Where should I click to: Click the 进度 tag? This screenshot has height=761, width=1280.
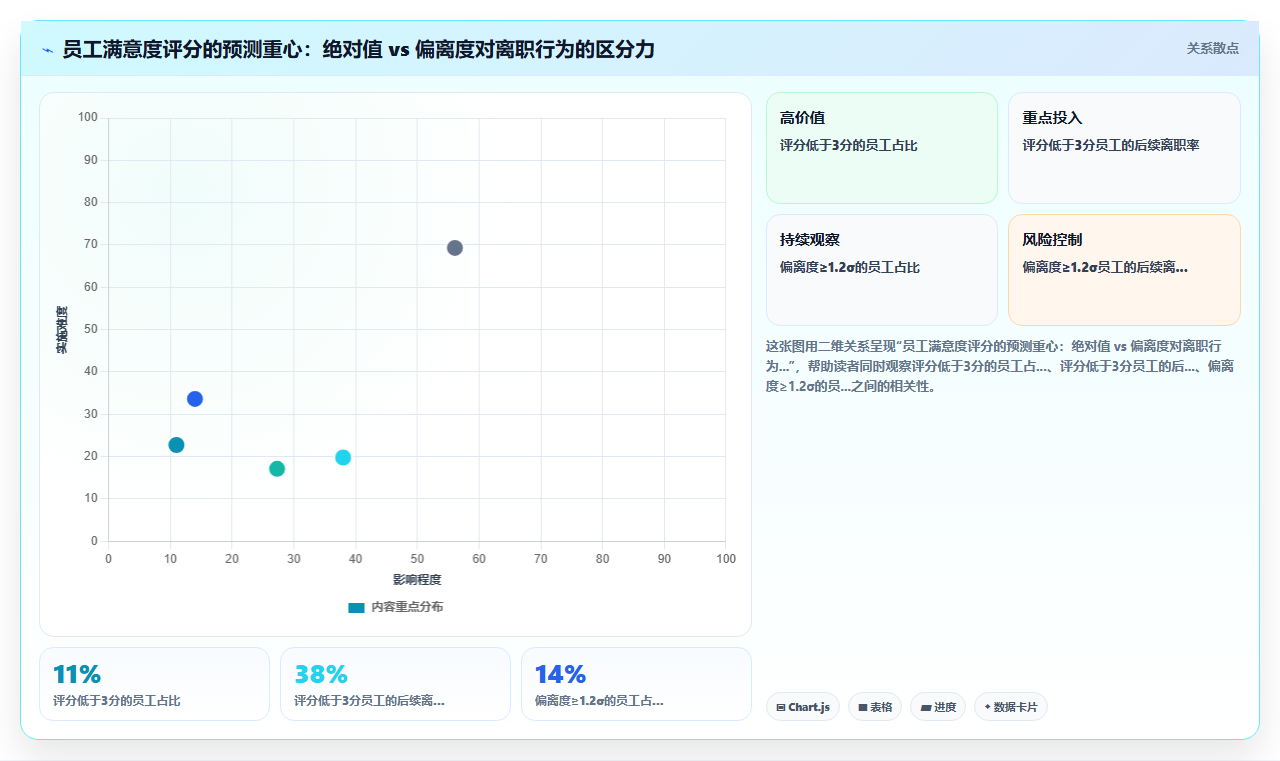(938, 707)
